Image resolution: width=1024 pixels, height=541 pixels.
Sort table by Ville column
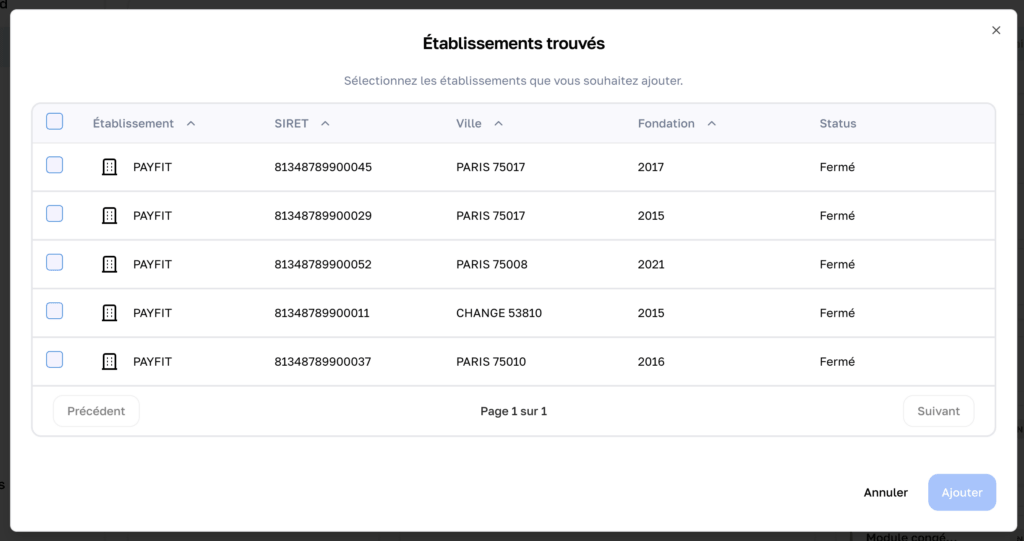(x=498, y=124)
